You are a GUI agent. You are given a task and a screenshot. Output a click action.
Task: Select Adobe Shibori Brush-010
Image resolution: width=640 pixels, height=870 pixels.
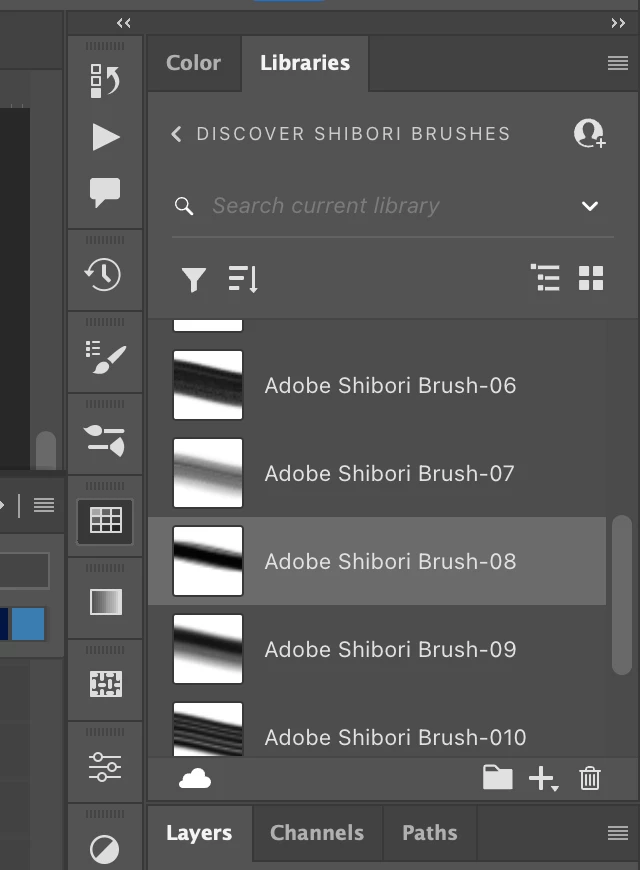click(377, 726)
